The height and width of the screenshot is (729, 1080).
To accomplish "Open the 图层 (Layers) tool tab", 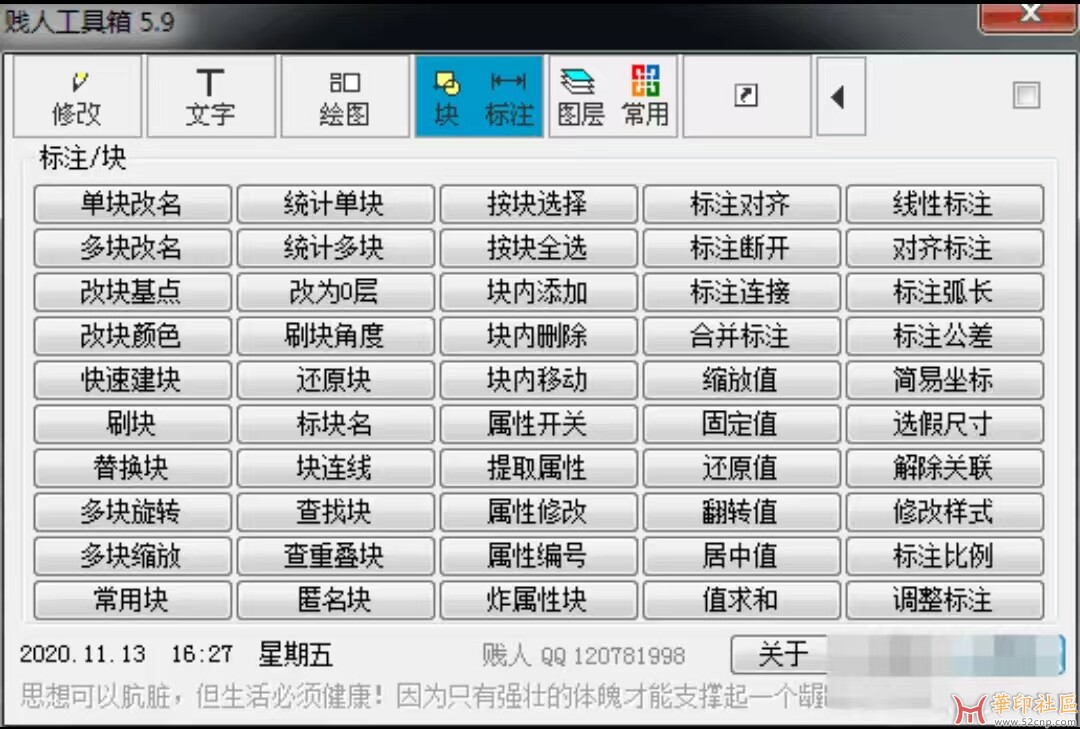I will (581, 97).
